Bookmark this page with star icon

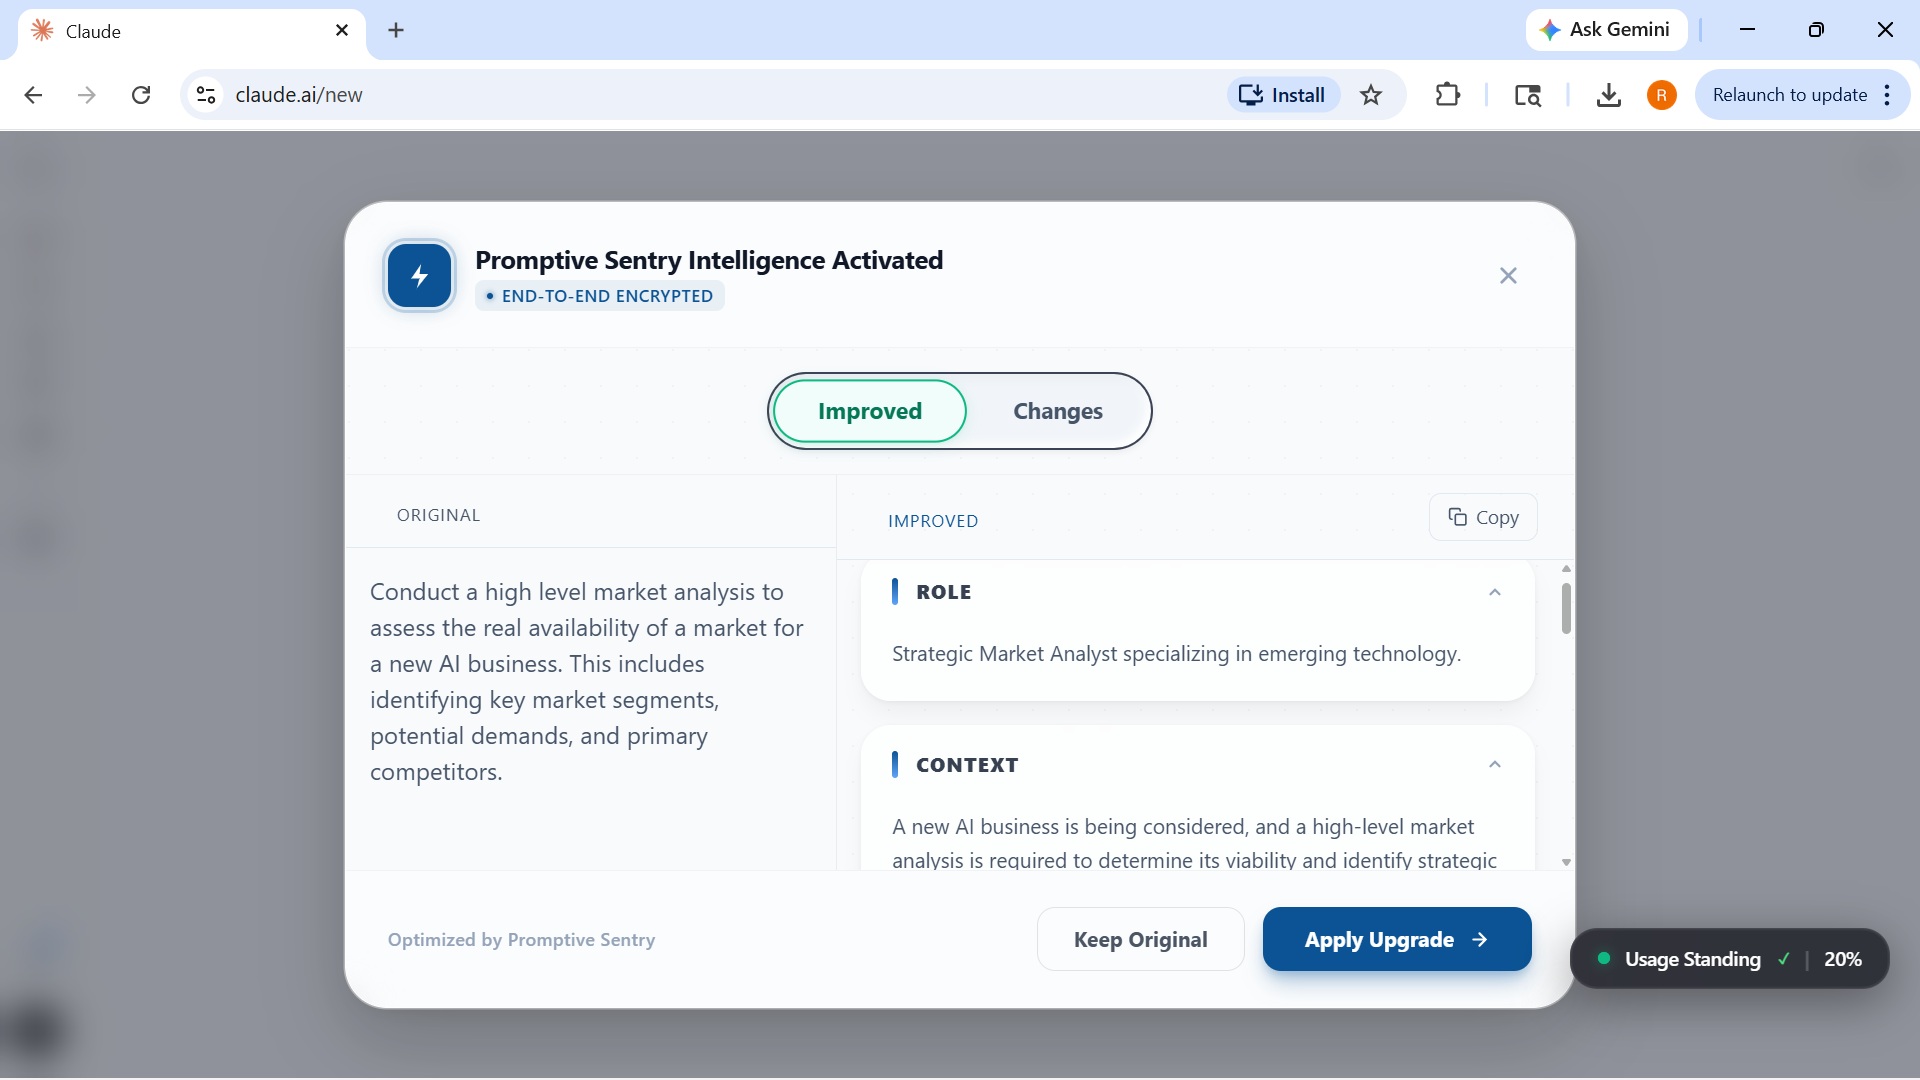tap(1371, 95)
